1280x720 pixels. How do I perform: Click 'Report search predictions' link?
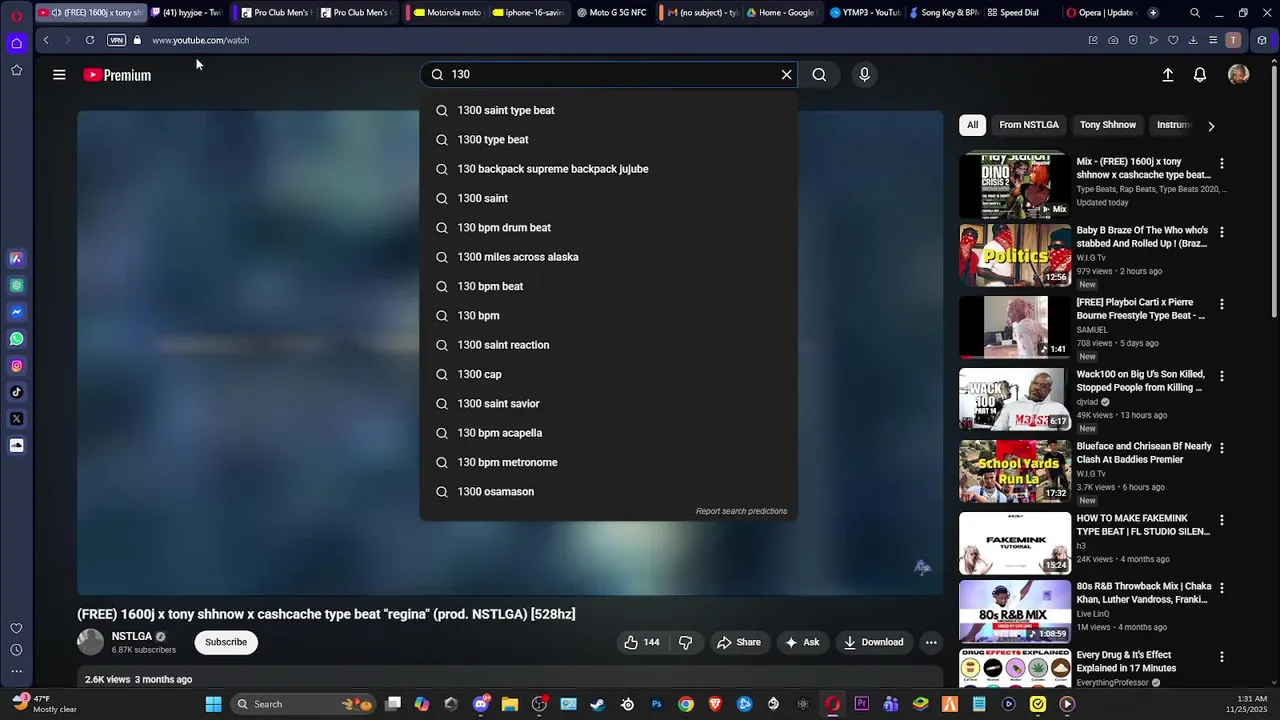pos(741,511)
